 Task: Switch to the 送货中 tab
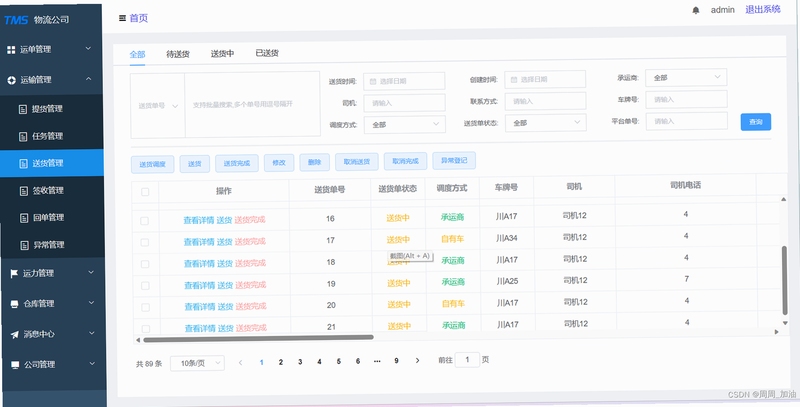(x=222, y=54)
